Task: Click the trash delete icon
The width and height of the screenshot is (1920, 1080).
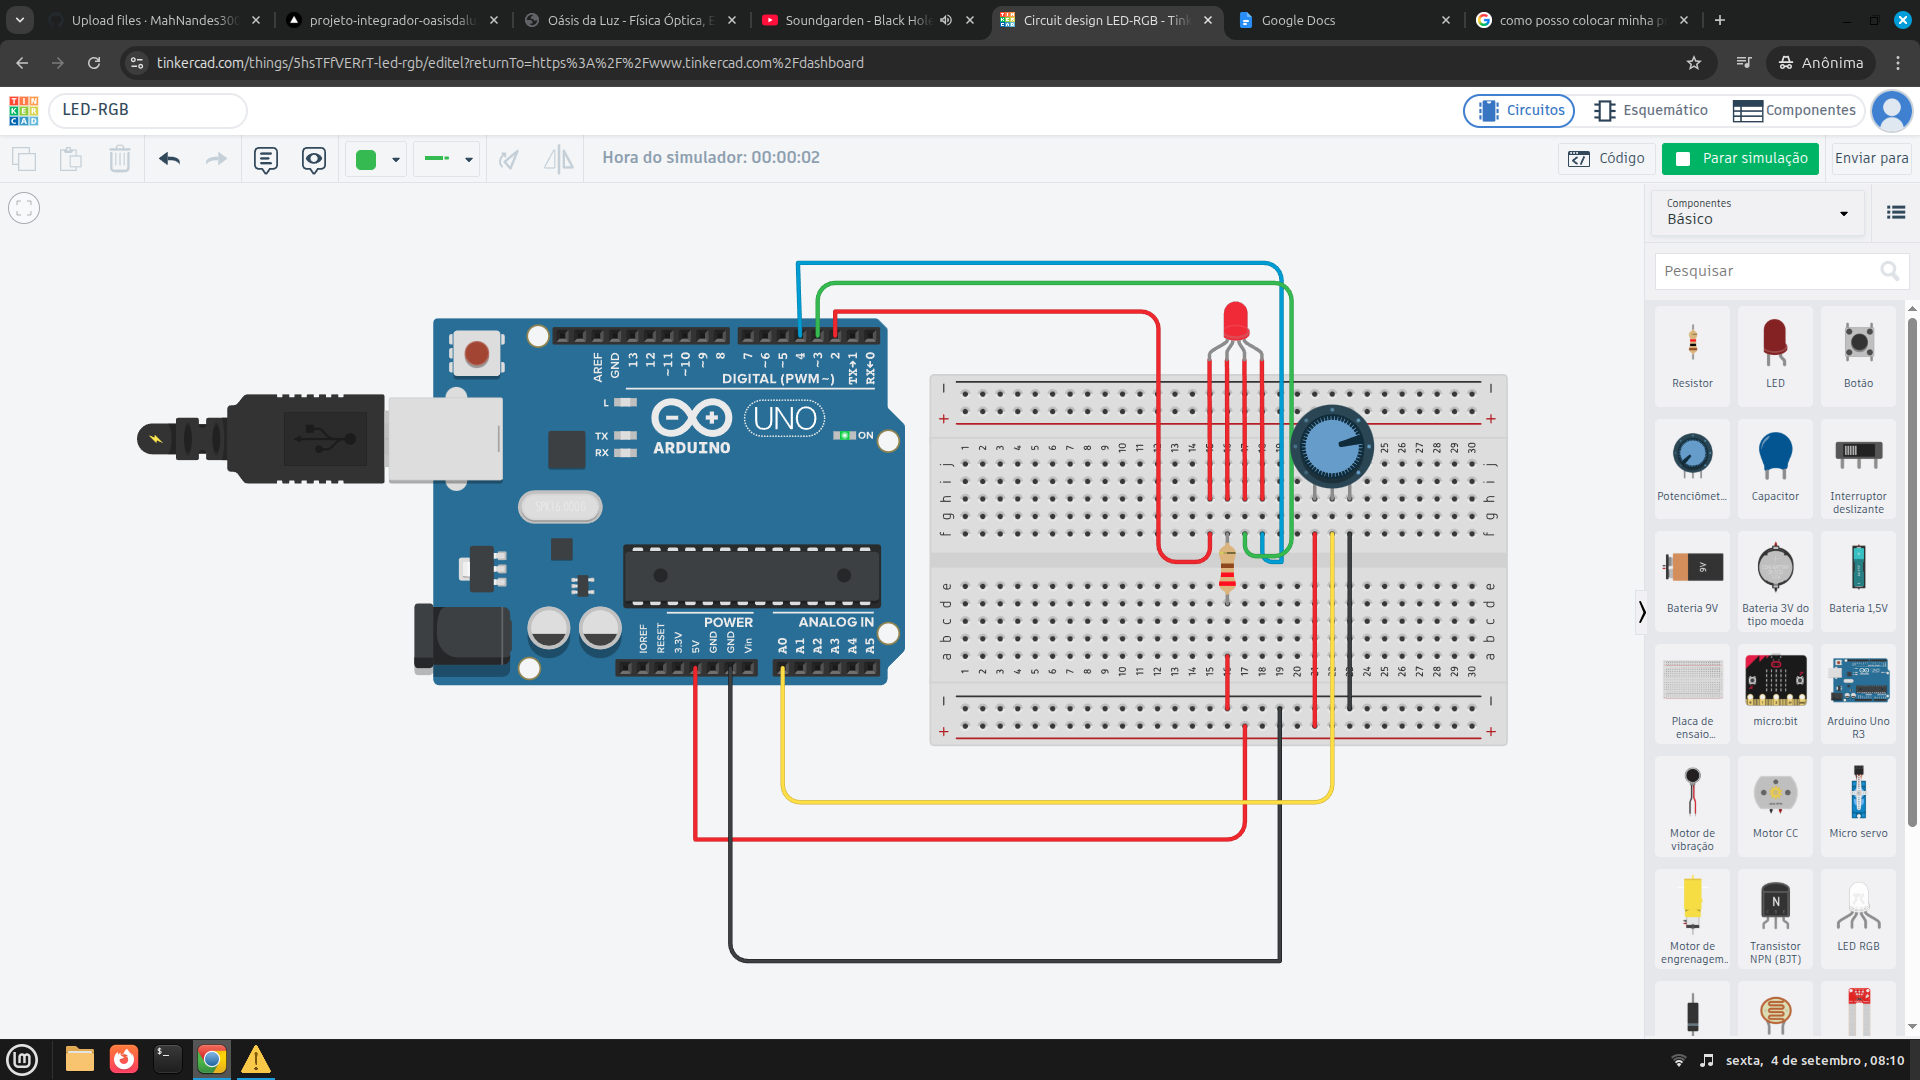Action: coord(120,159)
